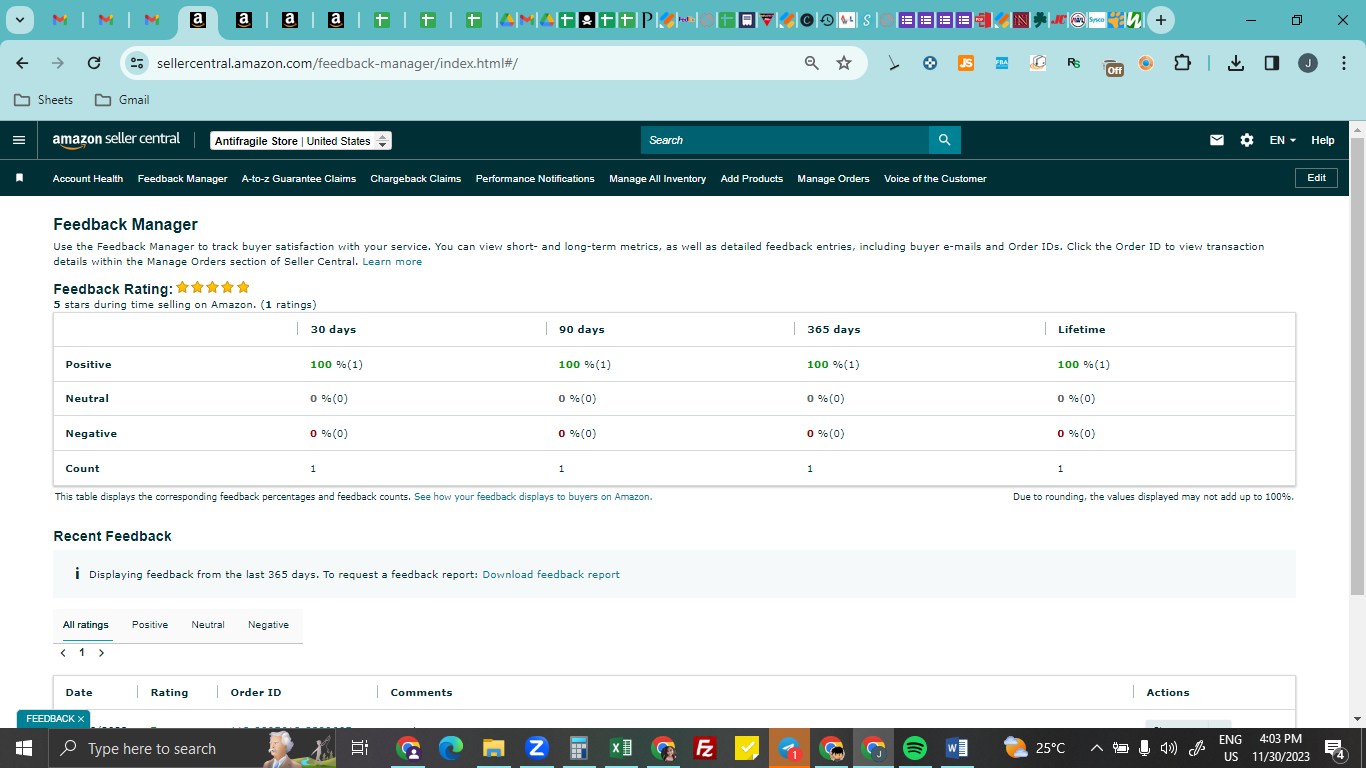Go to Manage All Inventory
This screenshot has height=768, width=1366.
click(658, 179)
